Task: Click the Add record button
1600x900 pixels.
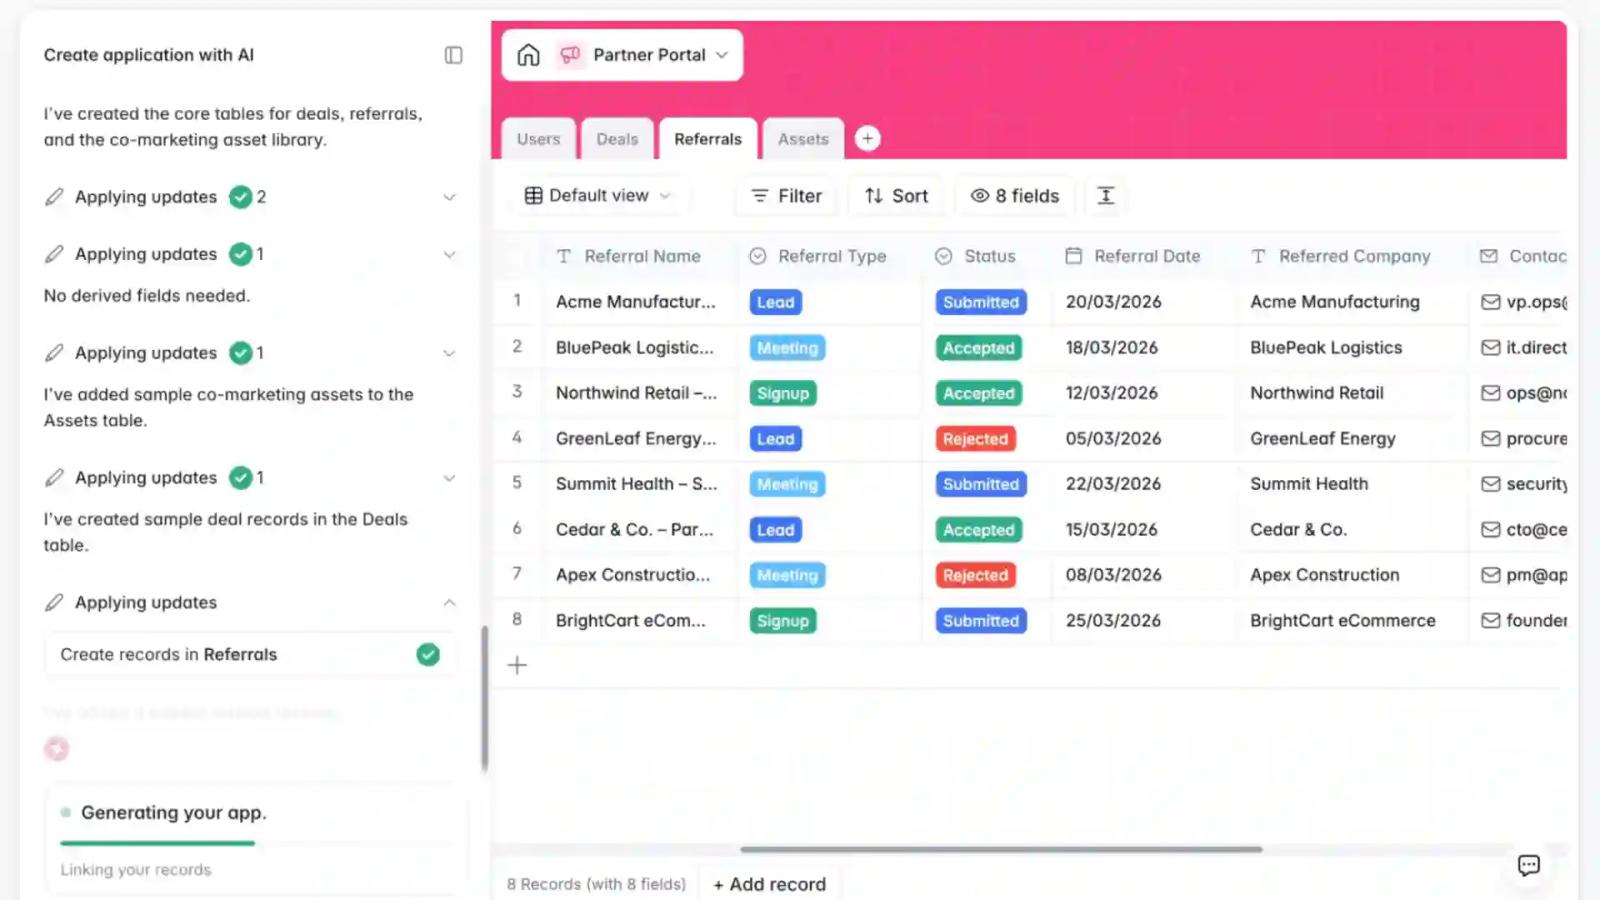Action: 769,884
